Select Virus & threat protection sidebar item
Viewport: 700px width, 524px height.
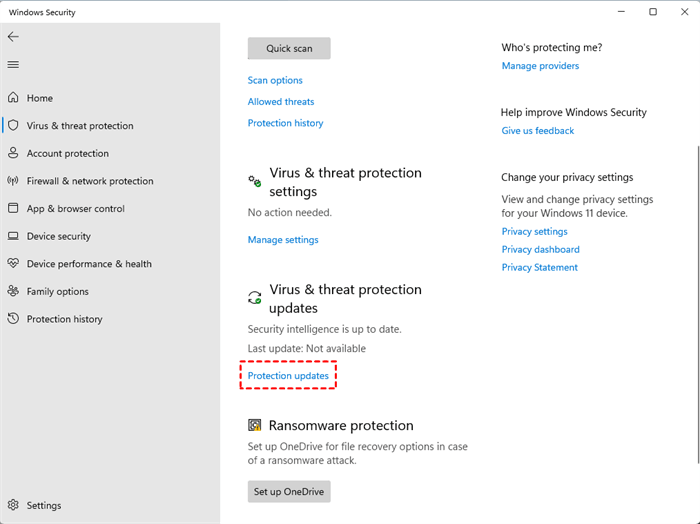coord(79,126)
